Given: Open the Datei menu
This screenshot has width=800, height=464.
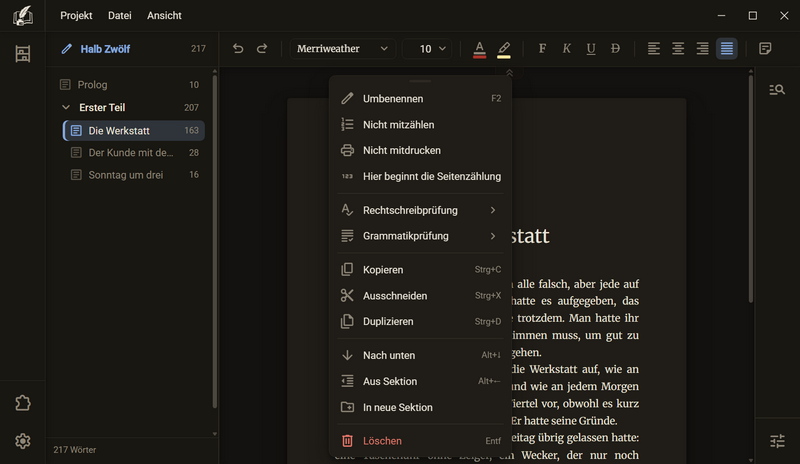Looking at the screenshot, I should coord(119,16).
